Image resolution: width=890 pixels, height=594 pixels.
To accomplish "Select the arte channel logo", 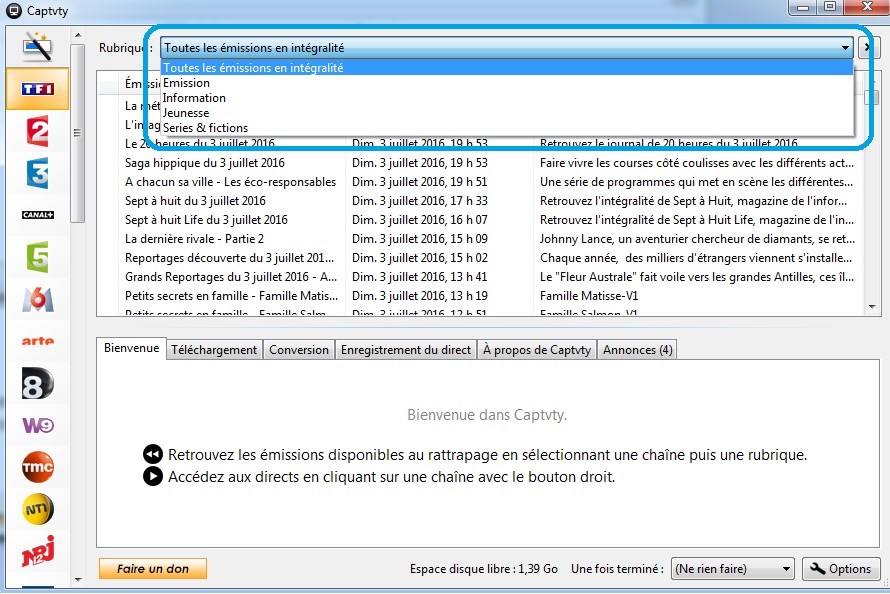I will point(37,341).
